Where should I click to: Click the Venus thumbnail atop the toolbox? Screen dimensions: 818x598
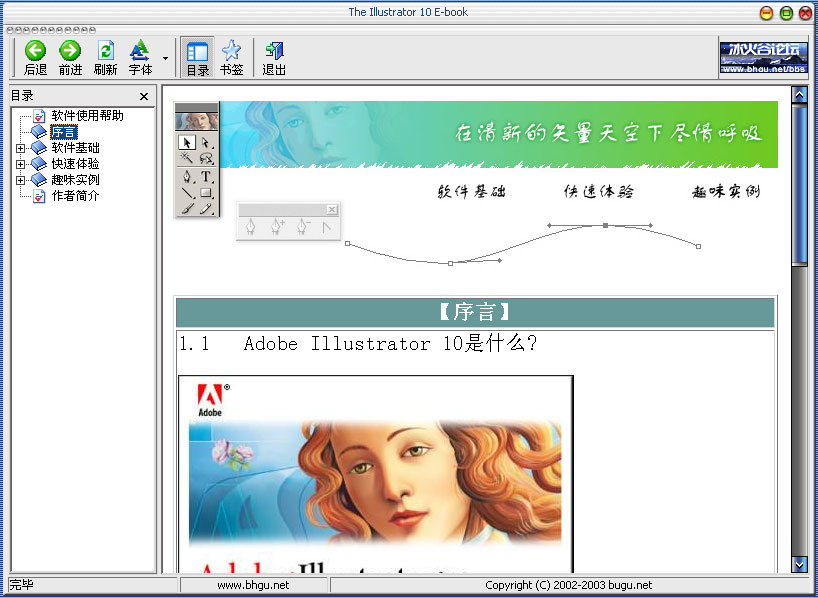pyautogui.click(x=197, y=122)
